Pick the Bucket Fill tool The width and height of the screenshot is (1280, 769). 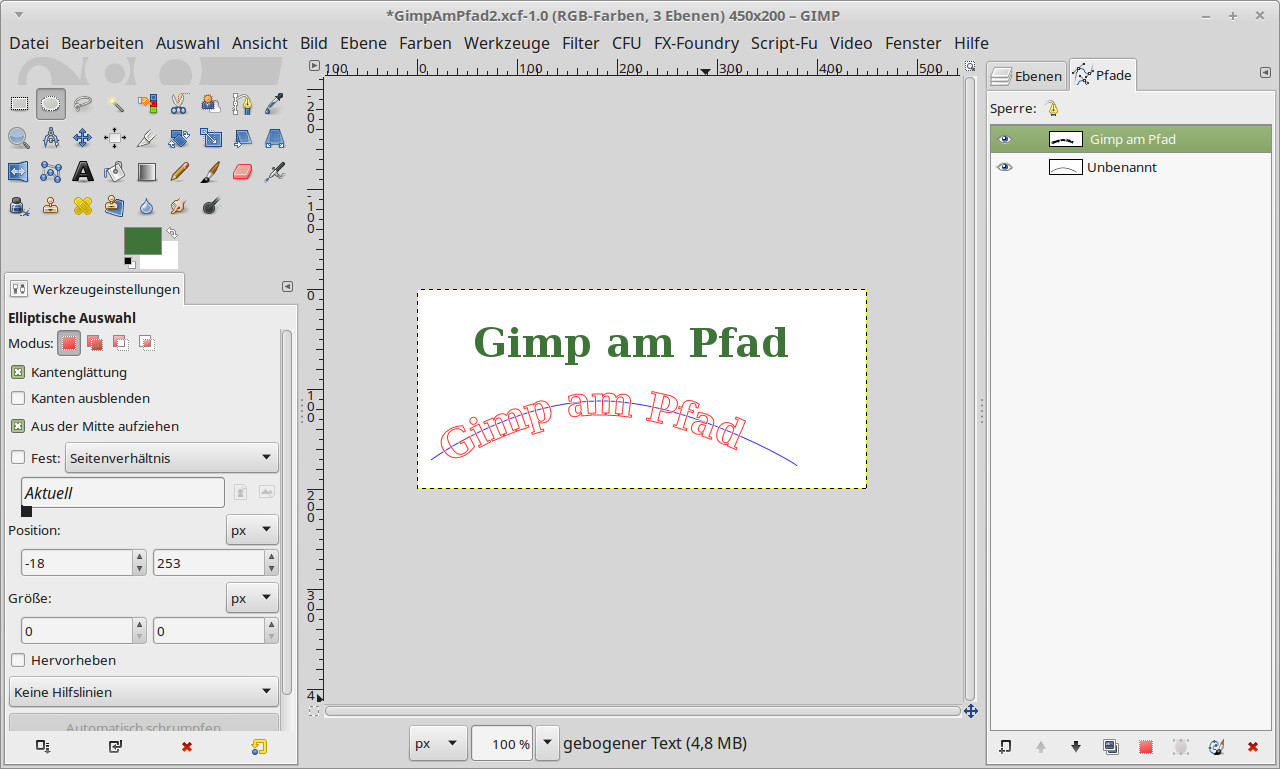[x=115, y=172]
